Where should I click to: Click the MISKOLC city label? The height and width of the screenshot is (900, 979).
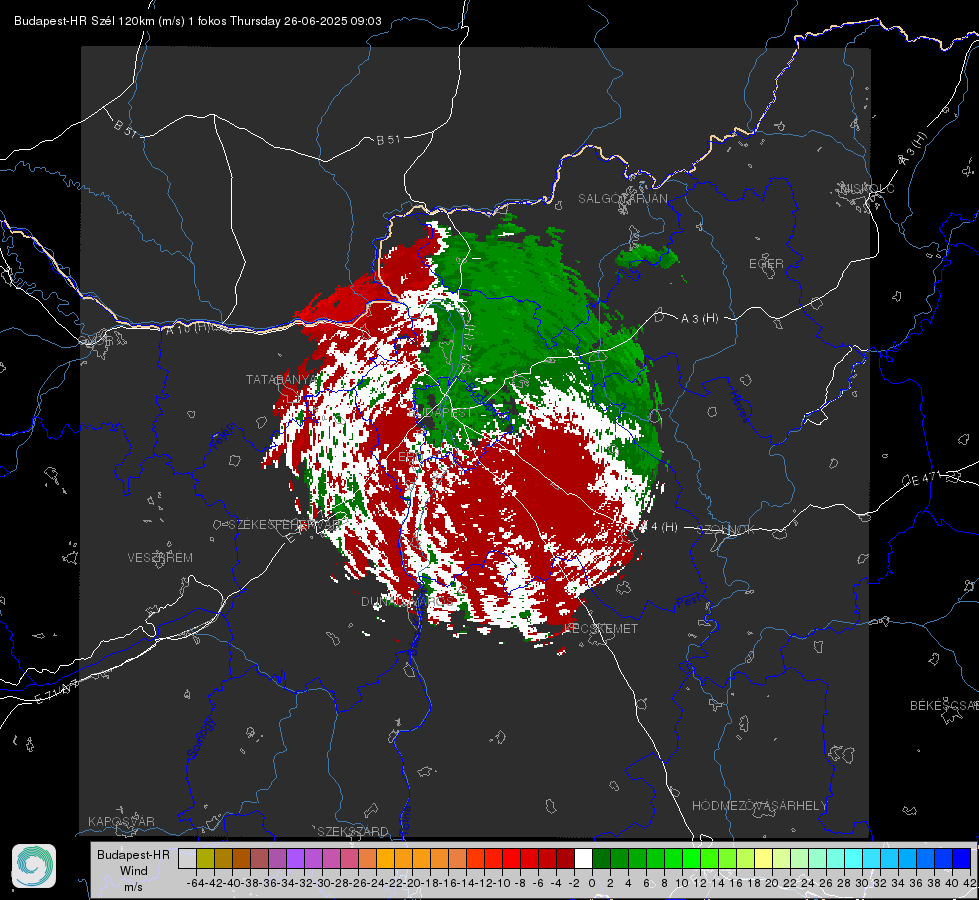click(x=867, y=188)
